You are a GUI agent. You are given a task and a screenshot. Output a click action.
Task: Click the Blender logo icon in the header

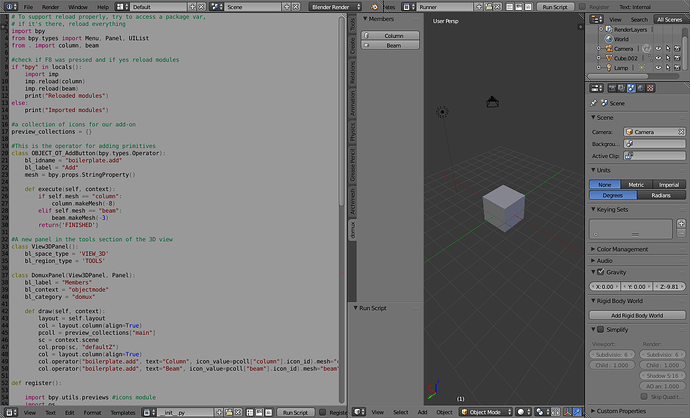374,7
